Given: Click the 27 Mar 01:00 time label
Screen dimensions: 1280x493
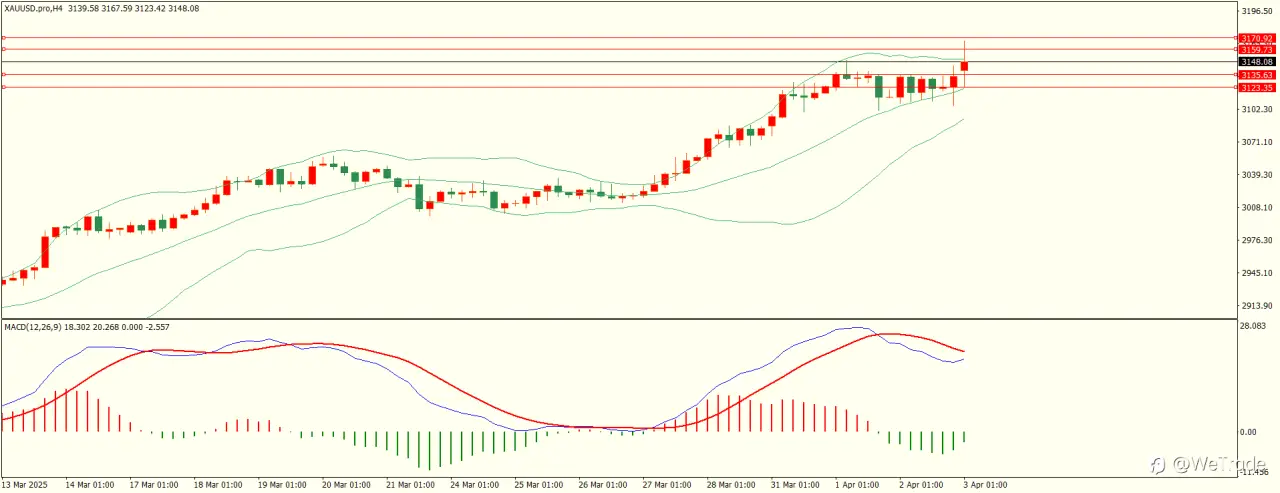Looking at the screenshot, I should click(x=667, y=485).
